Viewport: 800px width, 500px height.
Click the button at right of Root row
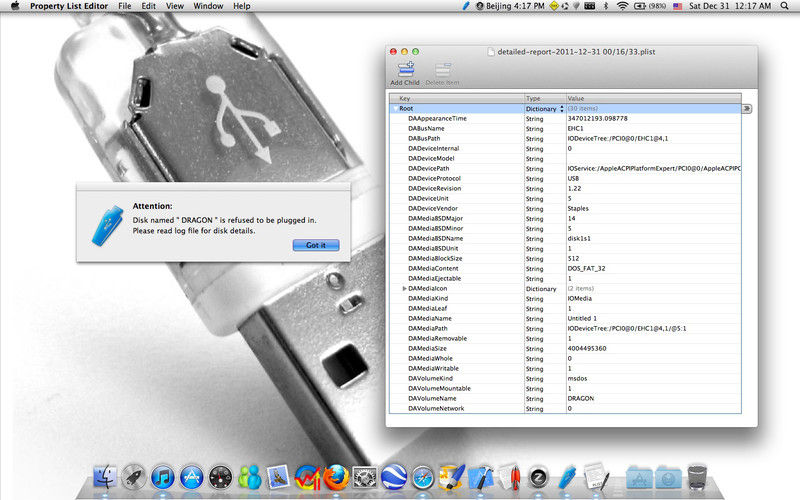747,109
